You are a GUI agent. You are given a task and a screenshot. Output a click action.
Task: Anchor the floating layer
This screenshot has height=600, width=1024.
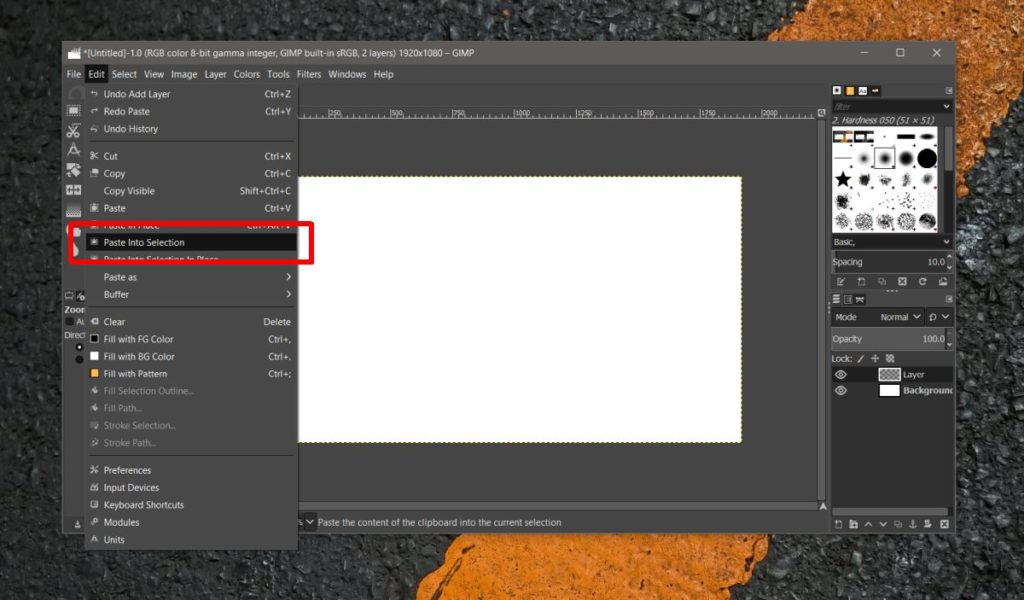pyautogui.click(x=912, y=524)
